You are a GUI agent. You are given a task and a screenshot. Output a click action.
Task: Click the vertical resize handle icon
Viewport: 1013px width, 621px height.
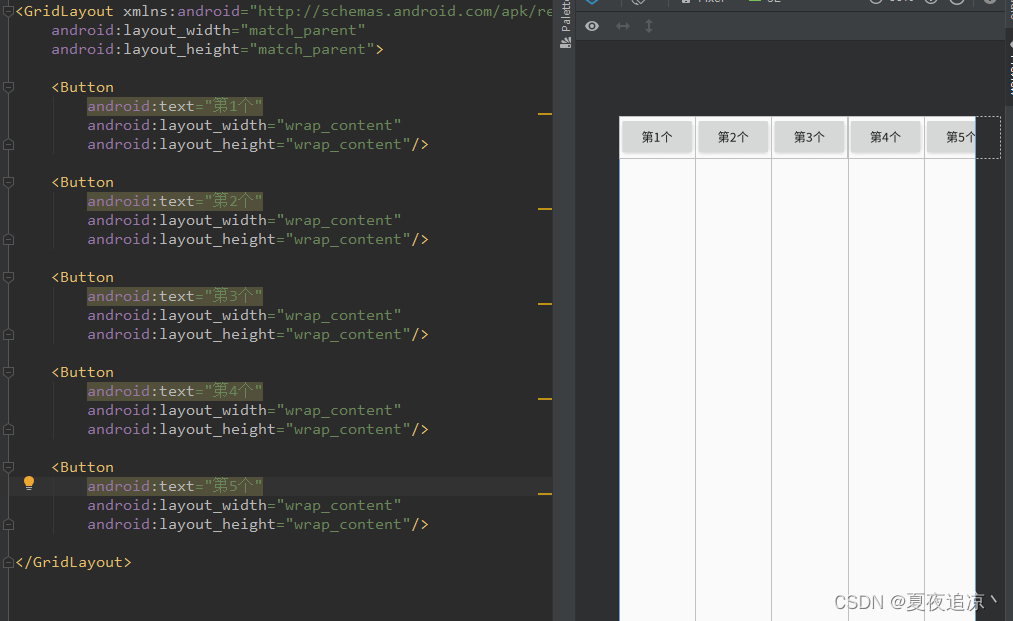[649, 26]
